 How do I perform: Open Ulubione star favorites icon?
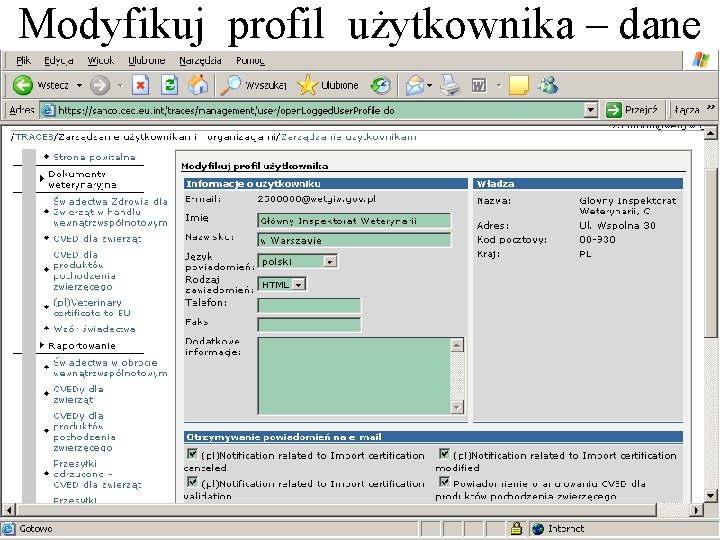click(x=307, y=85)
